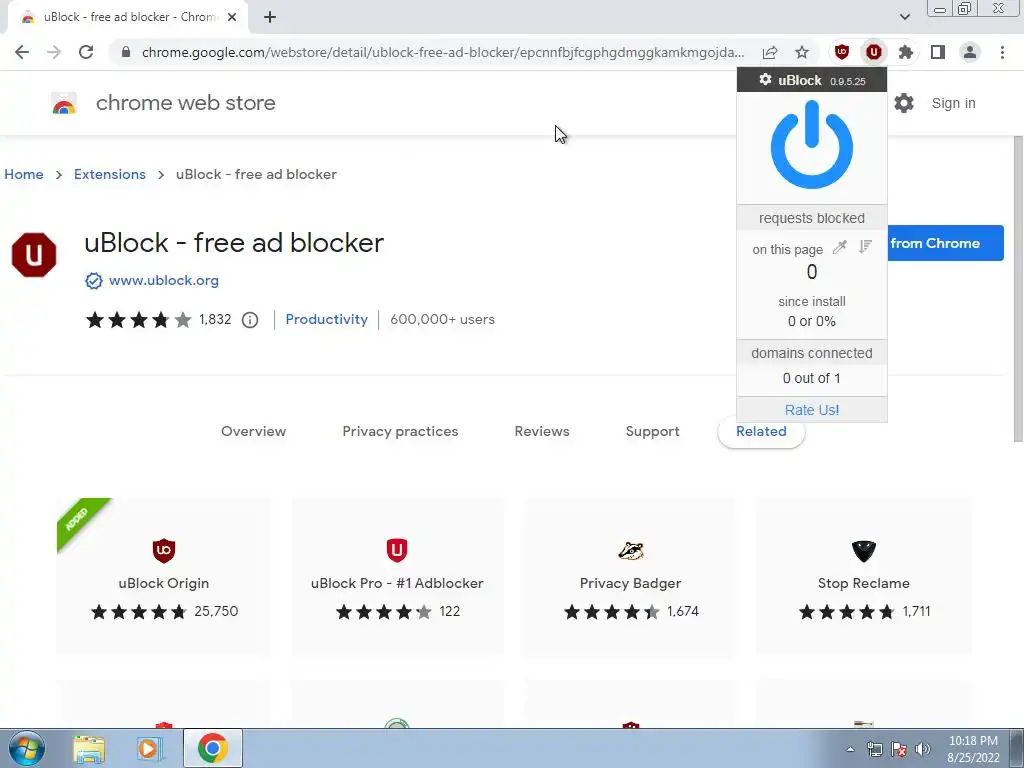Click the Chrome taskbar icon
The width and height of the screenshot is (1024, 768).
(x=212, y=748)
